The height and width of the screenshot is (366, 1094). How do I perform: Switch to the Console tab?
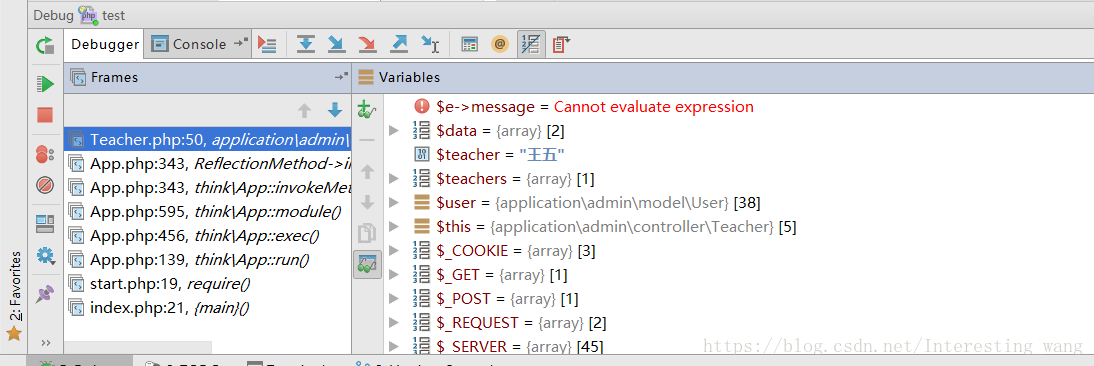point(190,45)
